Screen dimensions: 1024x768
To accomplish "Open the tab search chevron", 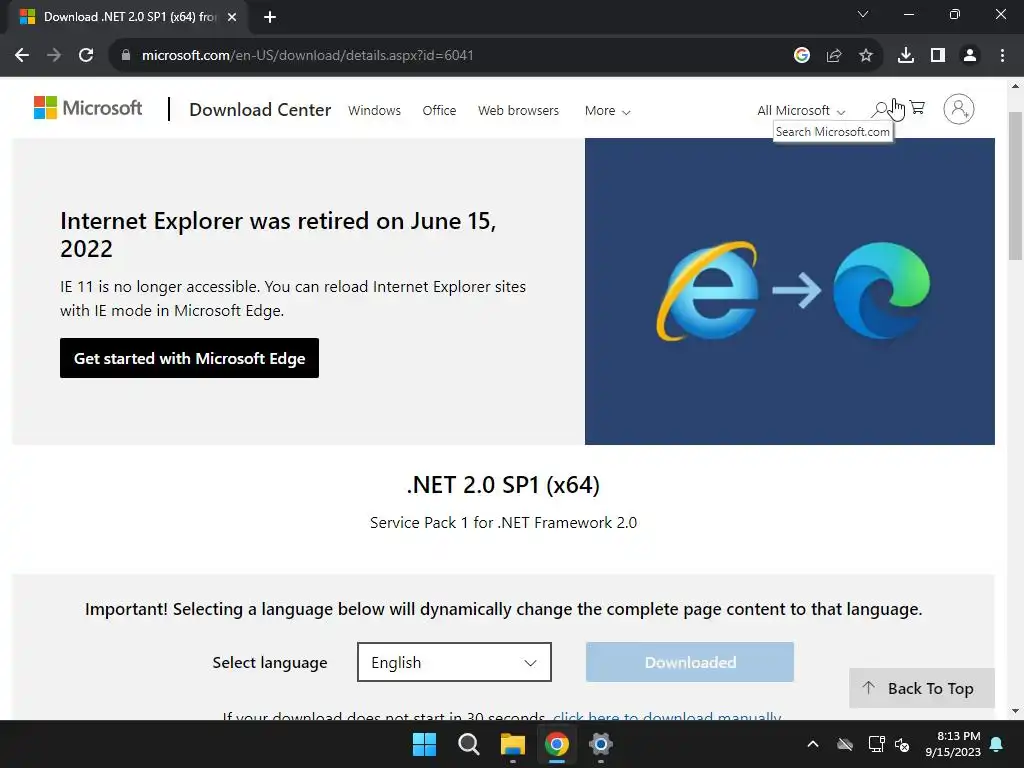I will click(863, 14).
